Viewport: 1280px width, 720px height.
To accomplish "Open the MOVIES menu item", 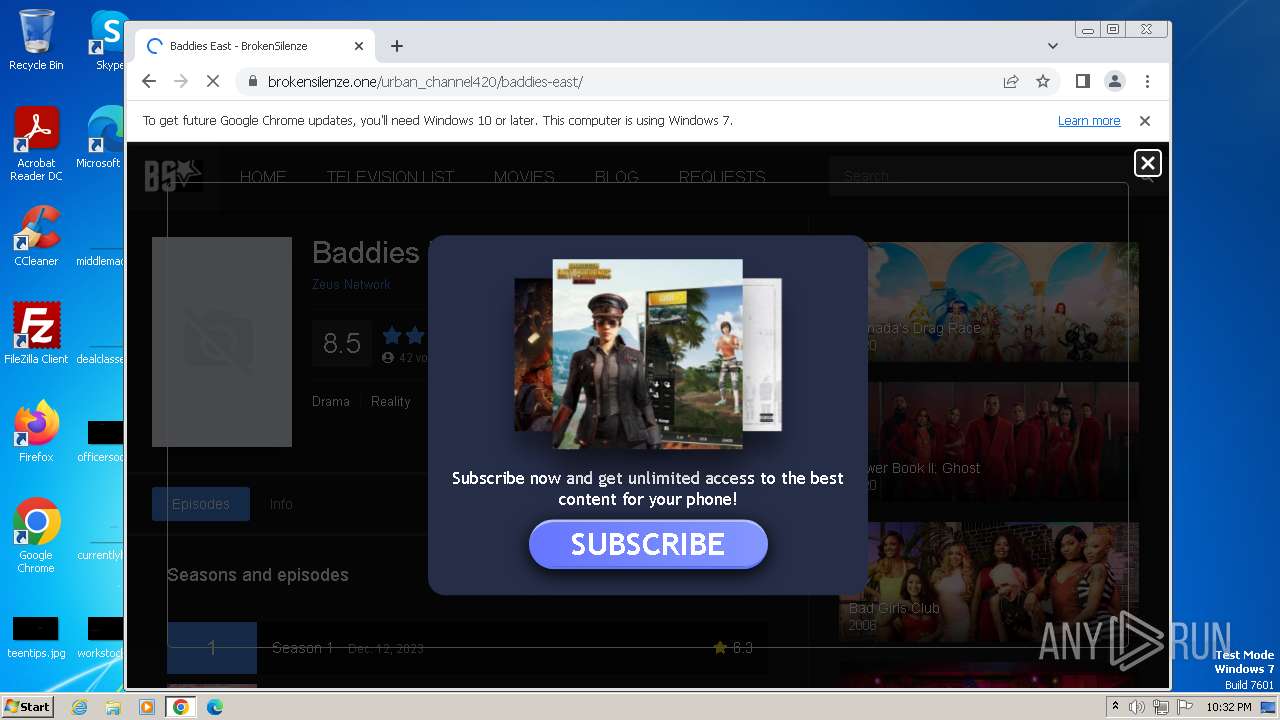I will (524, 177).
